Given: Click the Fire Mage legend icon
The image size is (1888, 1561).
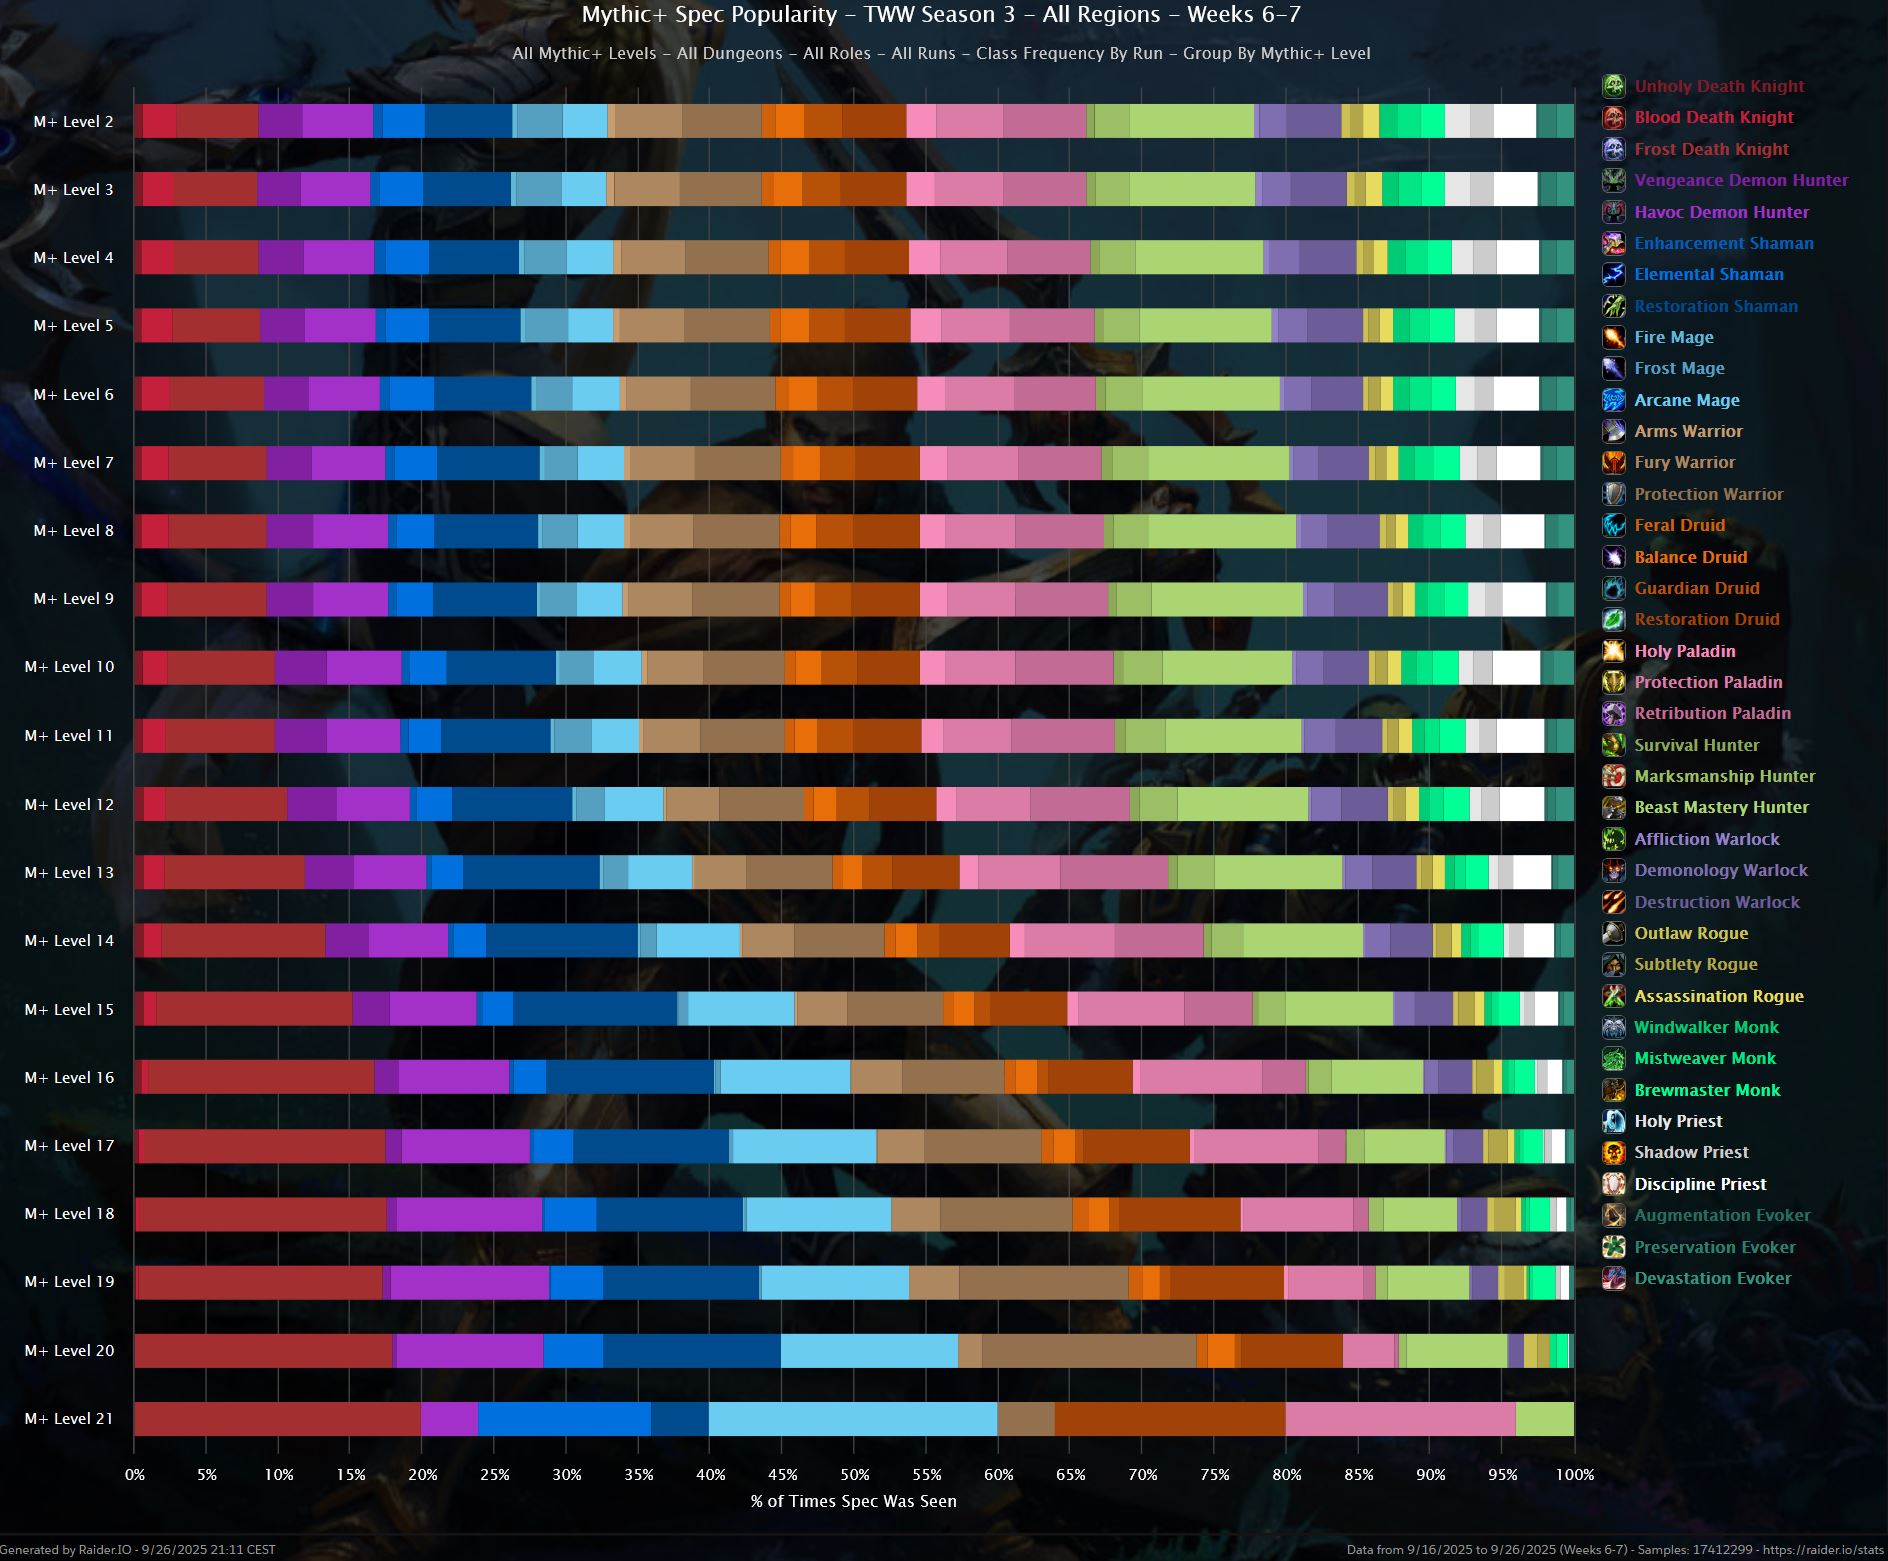Looking at the screenshot, I should coord(1613,337).
